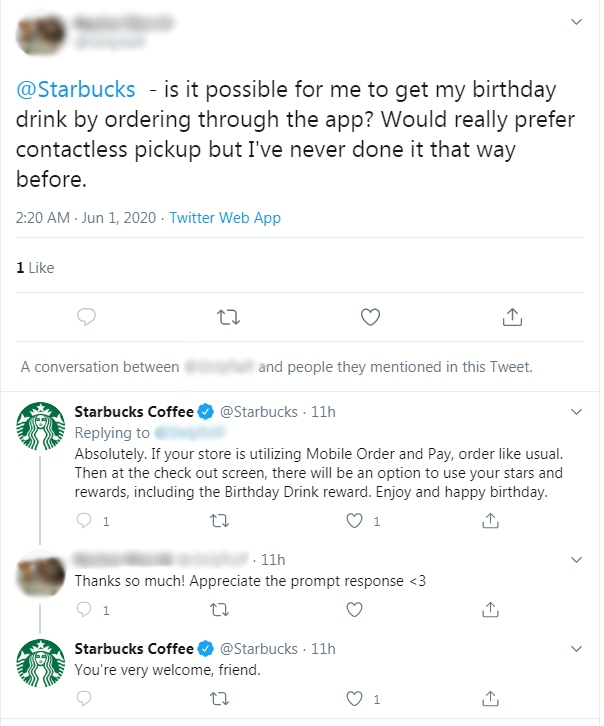The width and height of the screenshot is (604, 726).
Task: Retweet the main birthday drink tweet
Action: pos(228,318)
